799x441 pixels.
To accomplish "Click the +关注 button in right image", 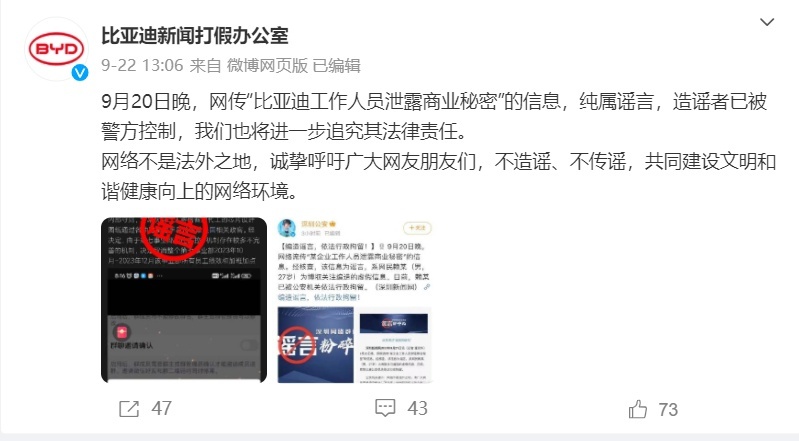I will [x=417, y=228].
